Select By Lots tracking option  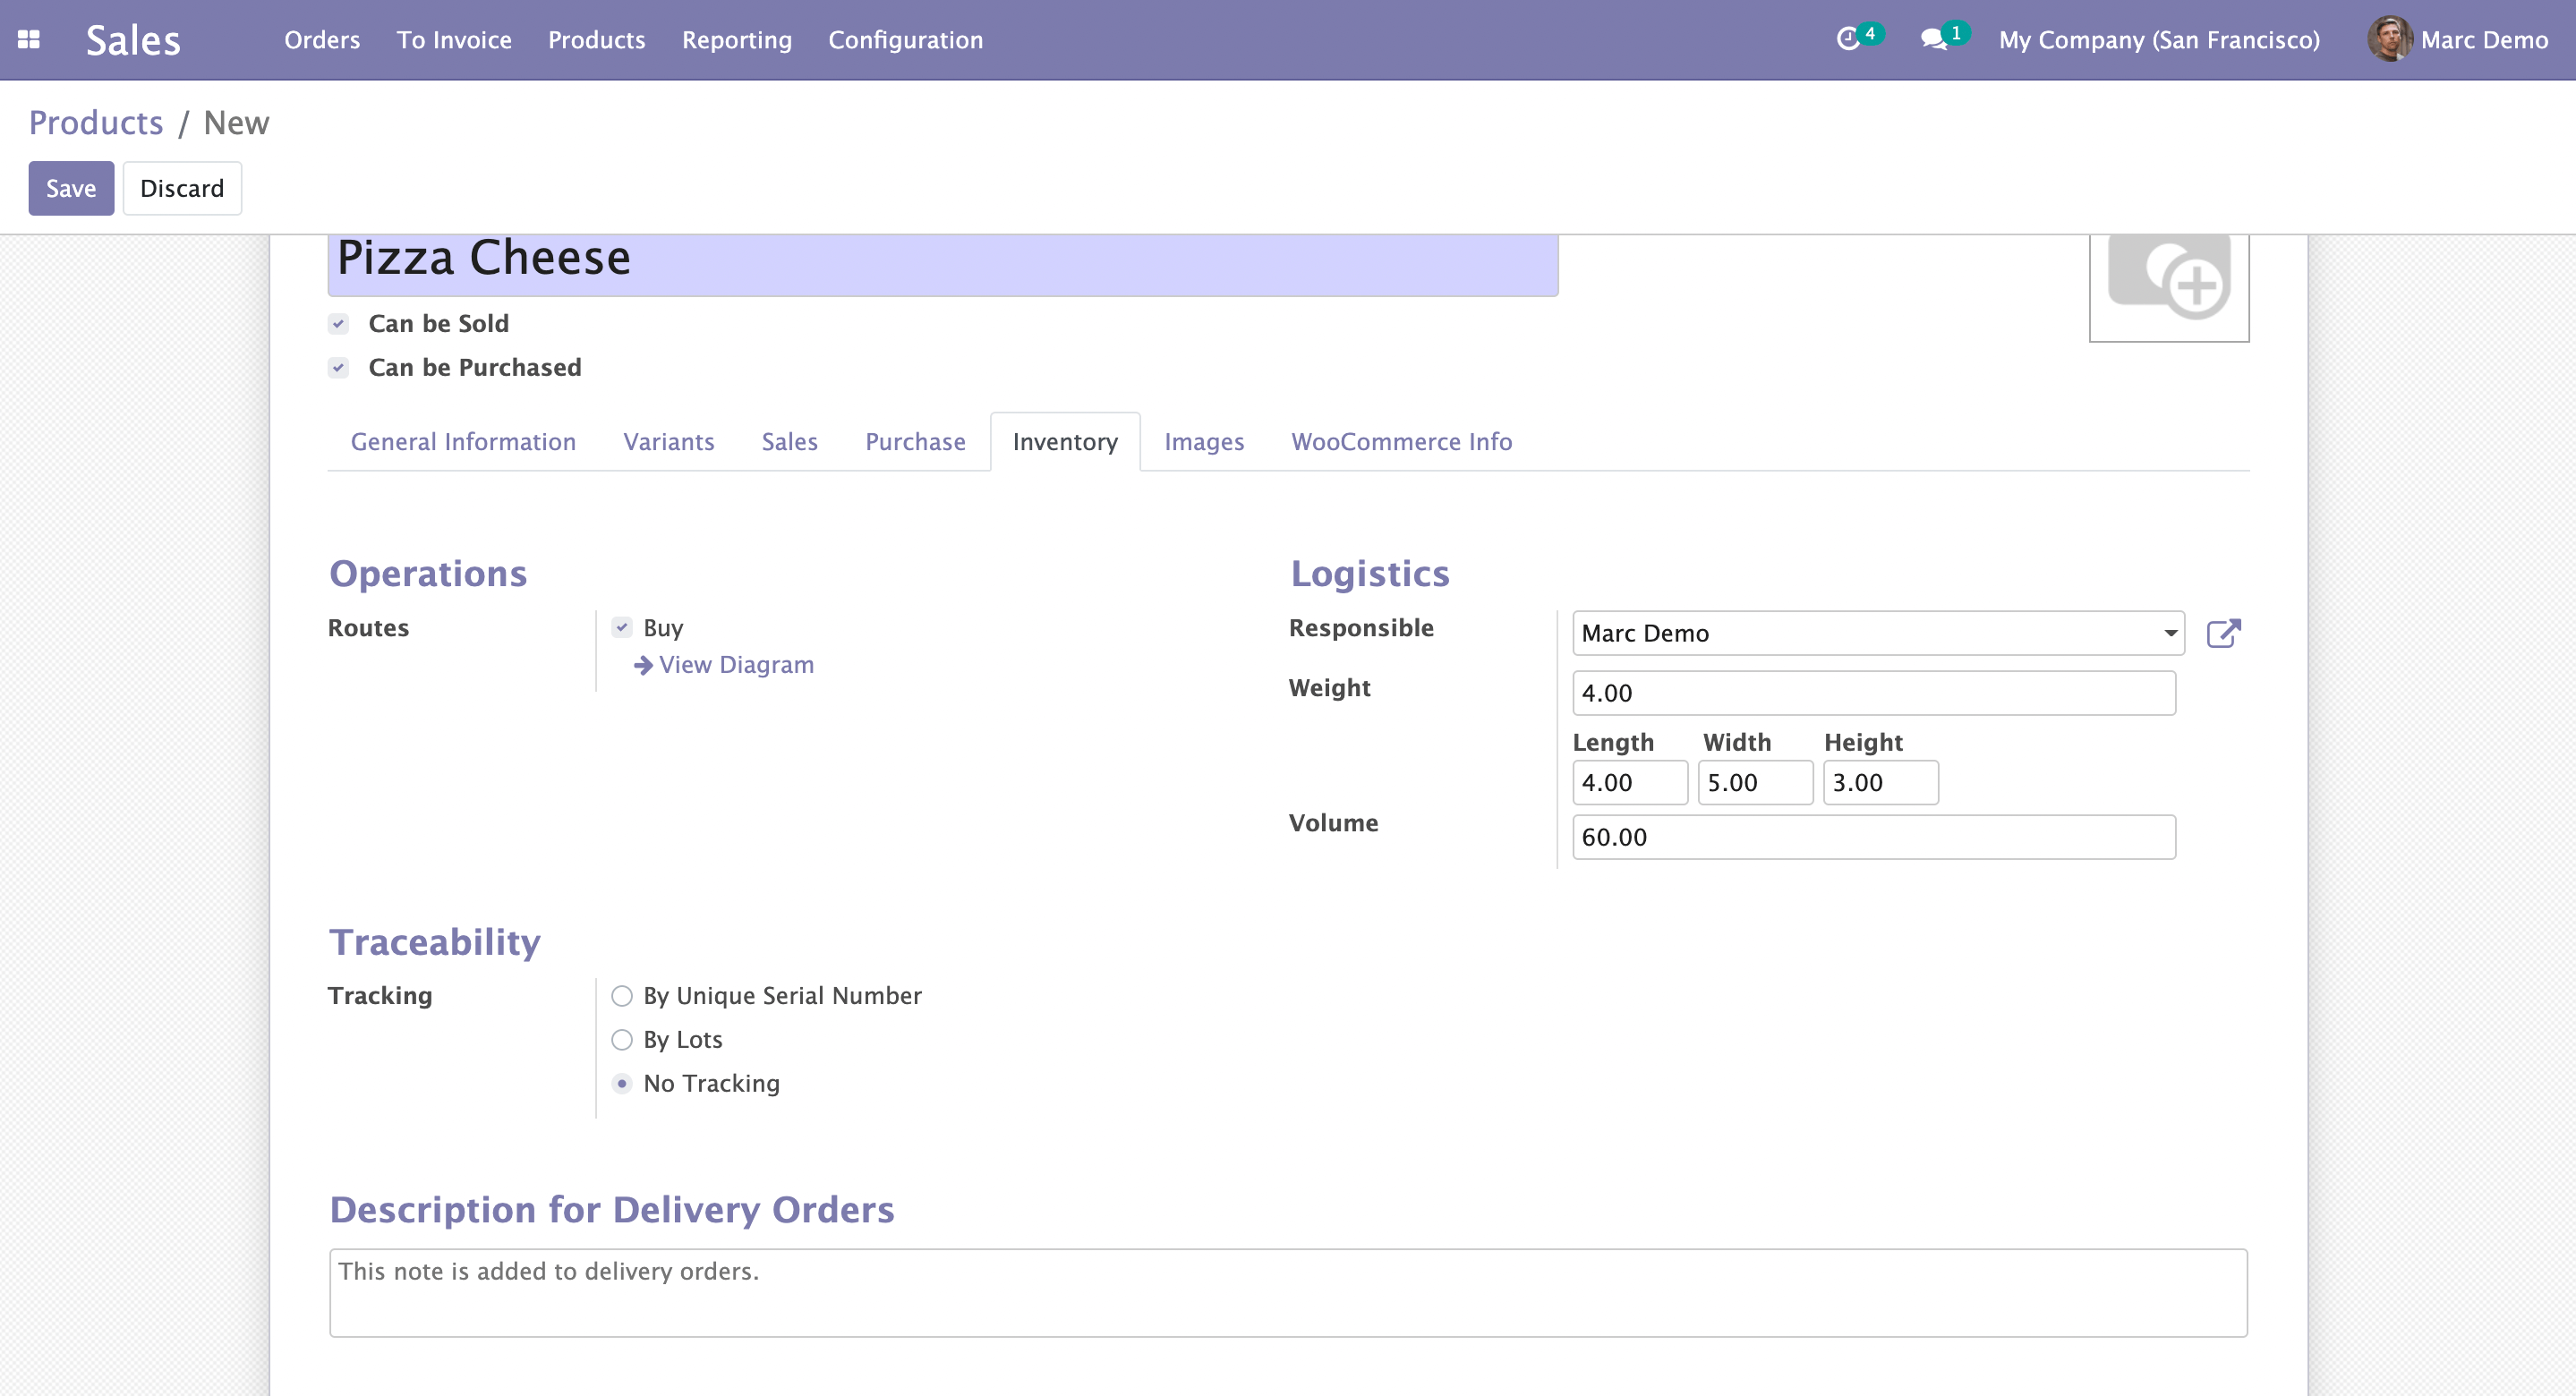pyautogui.click(x=622, y=1040)
